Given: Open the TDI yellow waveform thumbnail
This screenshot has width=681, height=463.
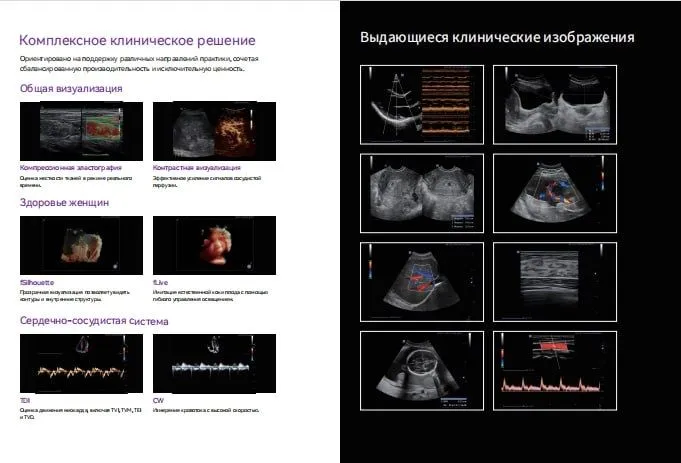Looking at the screenshot, I should (x=81, y=364).
